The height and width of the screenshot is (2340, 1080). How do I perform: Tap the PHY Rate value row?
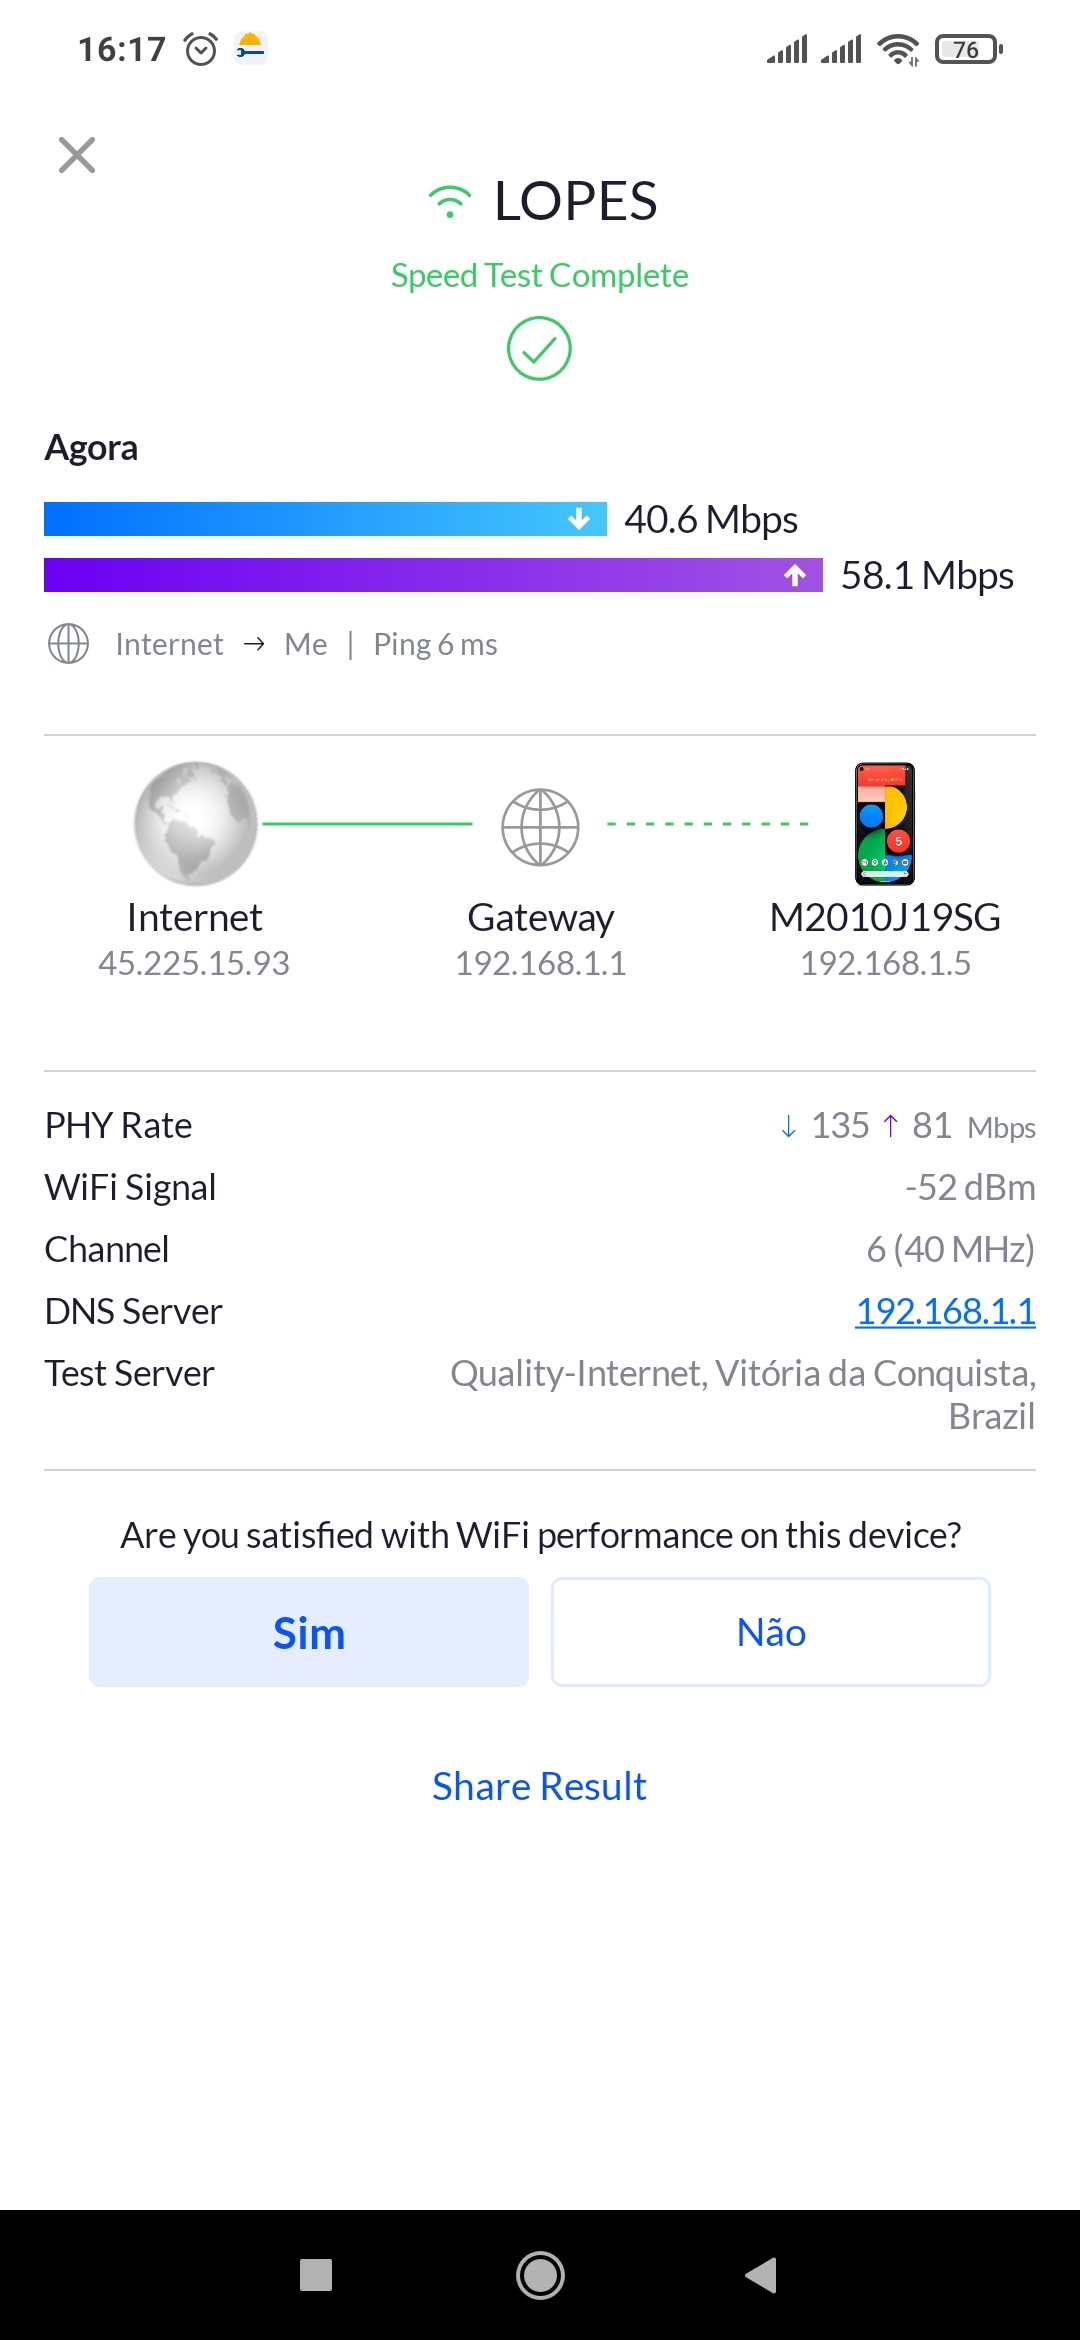906,1126
